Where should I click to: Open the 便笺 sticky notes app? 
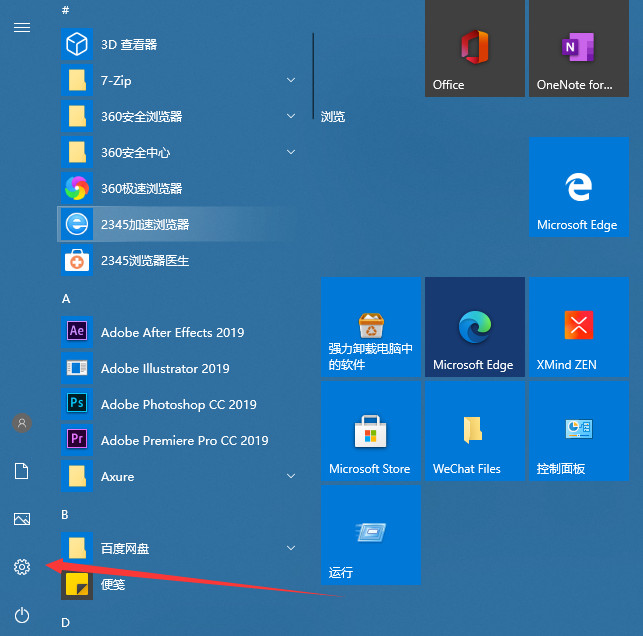click(178, 584)
